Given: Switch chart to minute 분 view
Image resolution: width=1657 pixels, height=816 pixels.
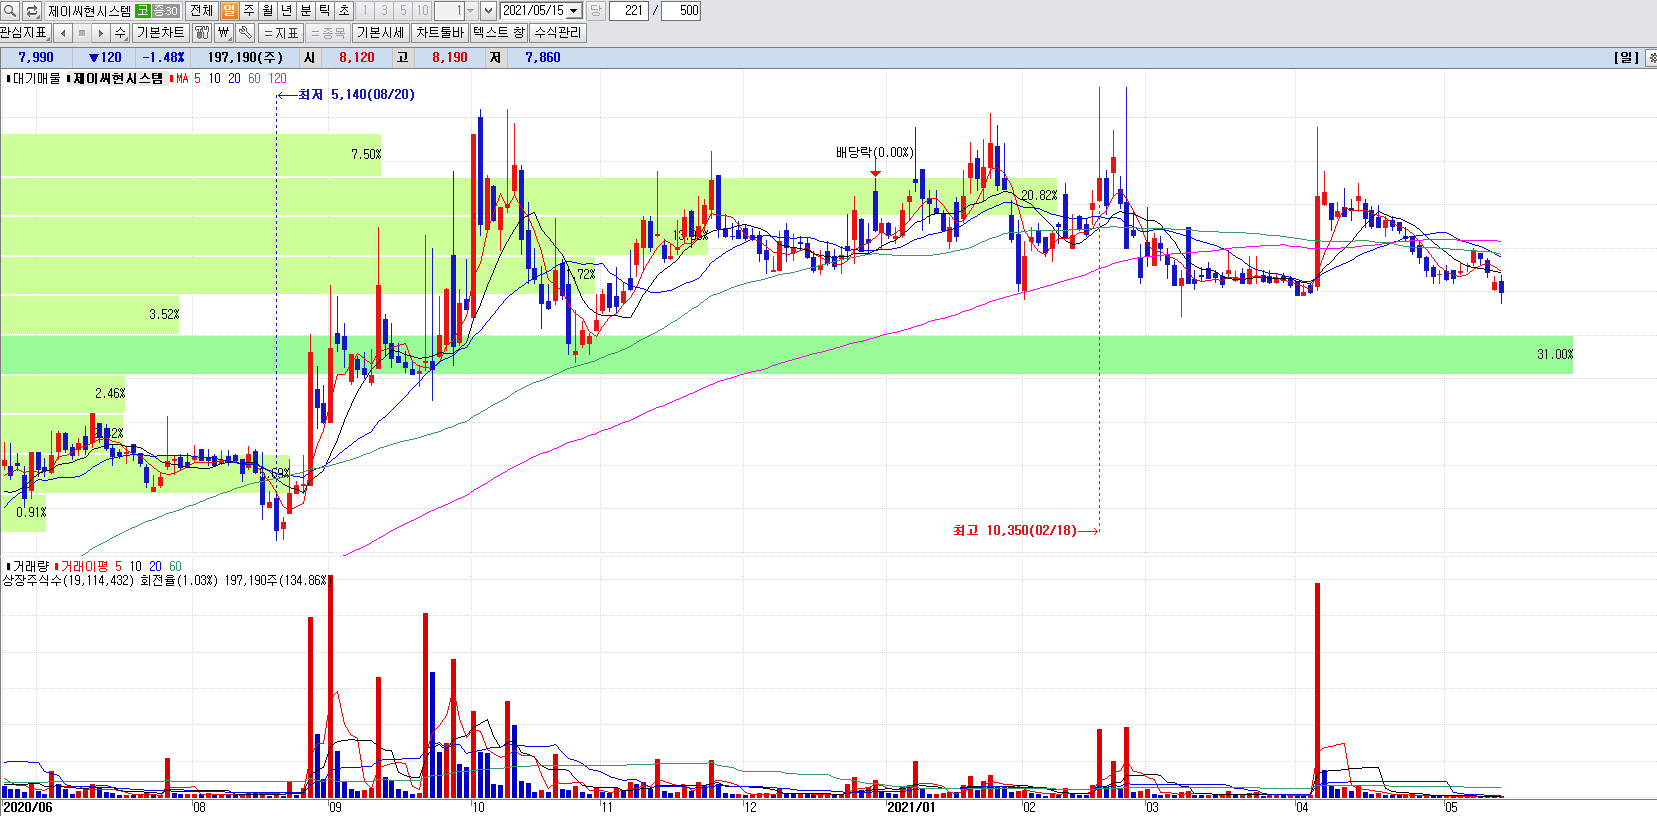Looking at the screenshot, I should coord(306,10).
